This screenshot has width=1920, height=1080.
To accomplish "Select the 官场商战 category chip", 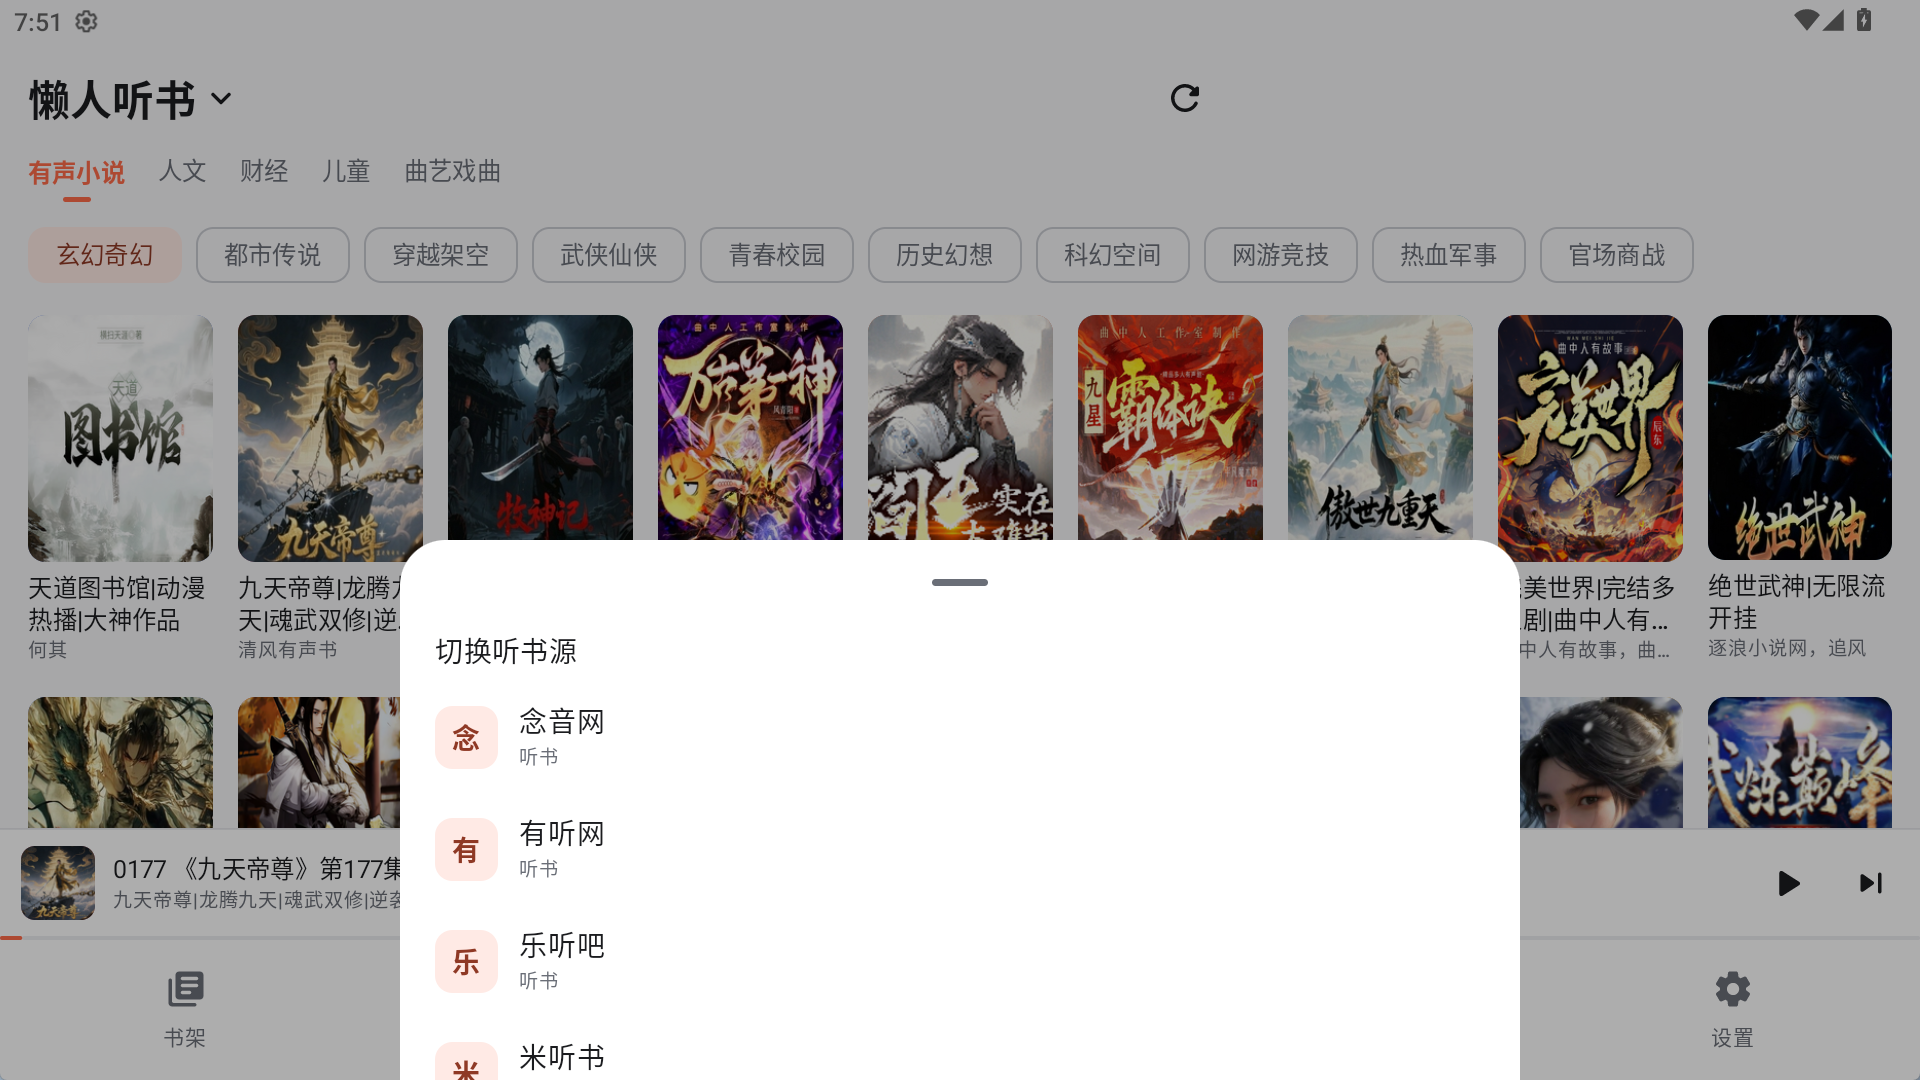I will coord(1617,255).
